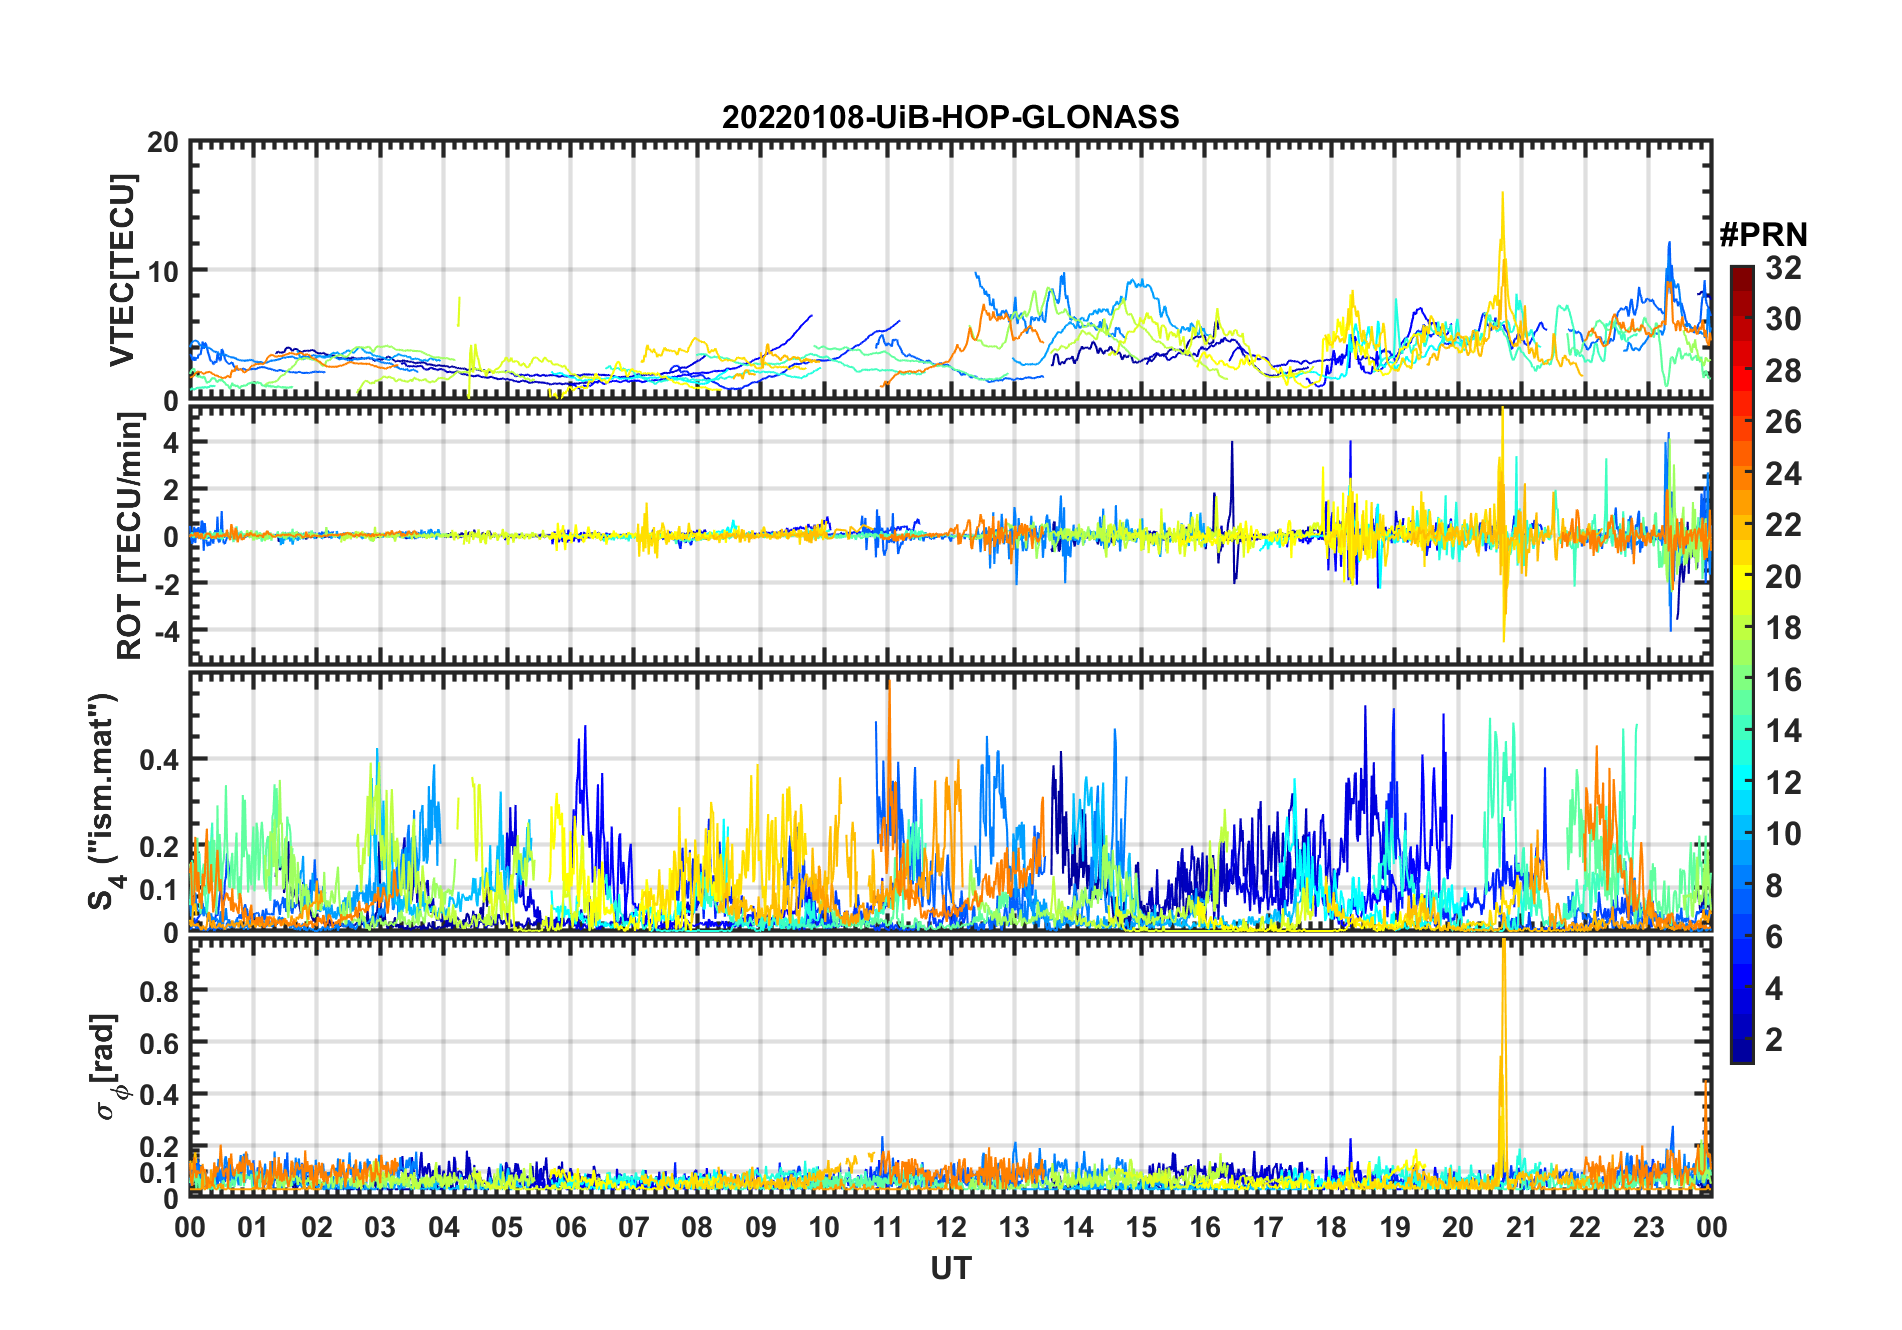Click the 20 tick on VTEC y-axis

(x=163, y=143)
